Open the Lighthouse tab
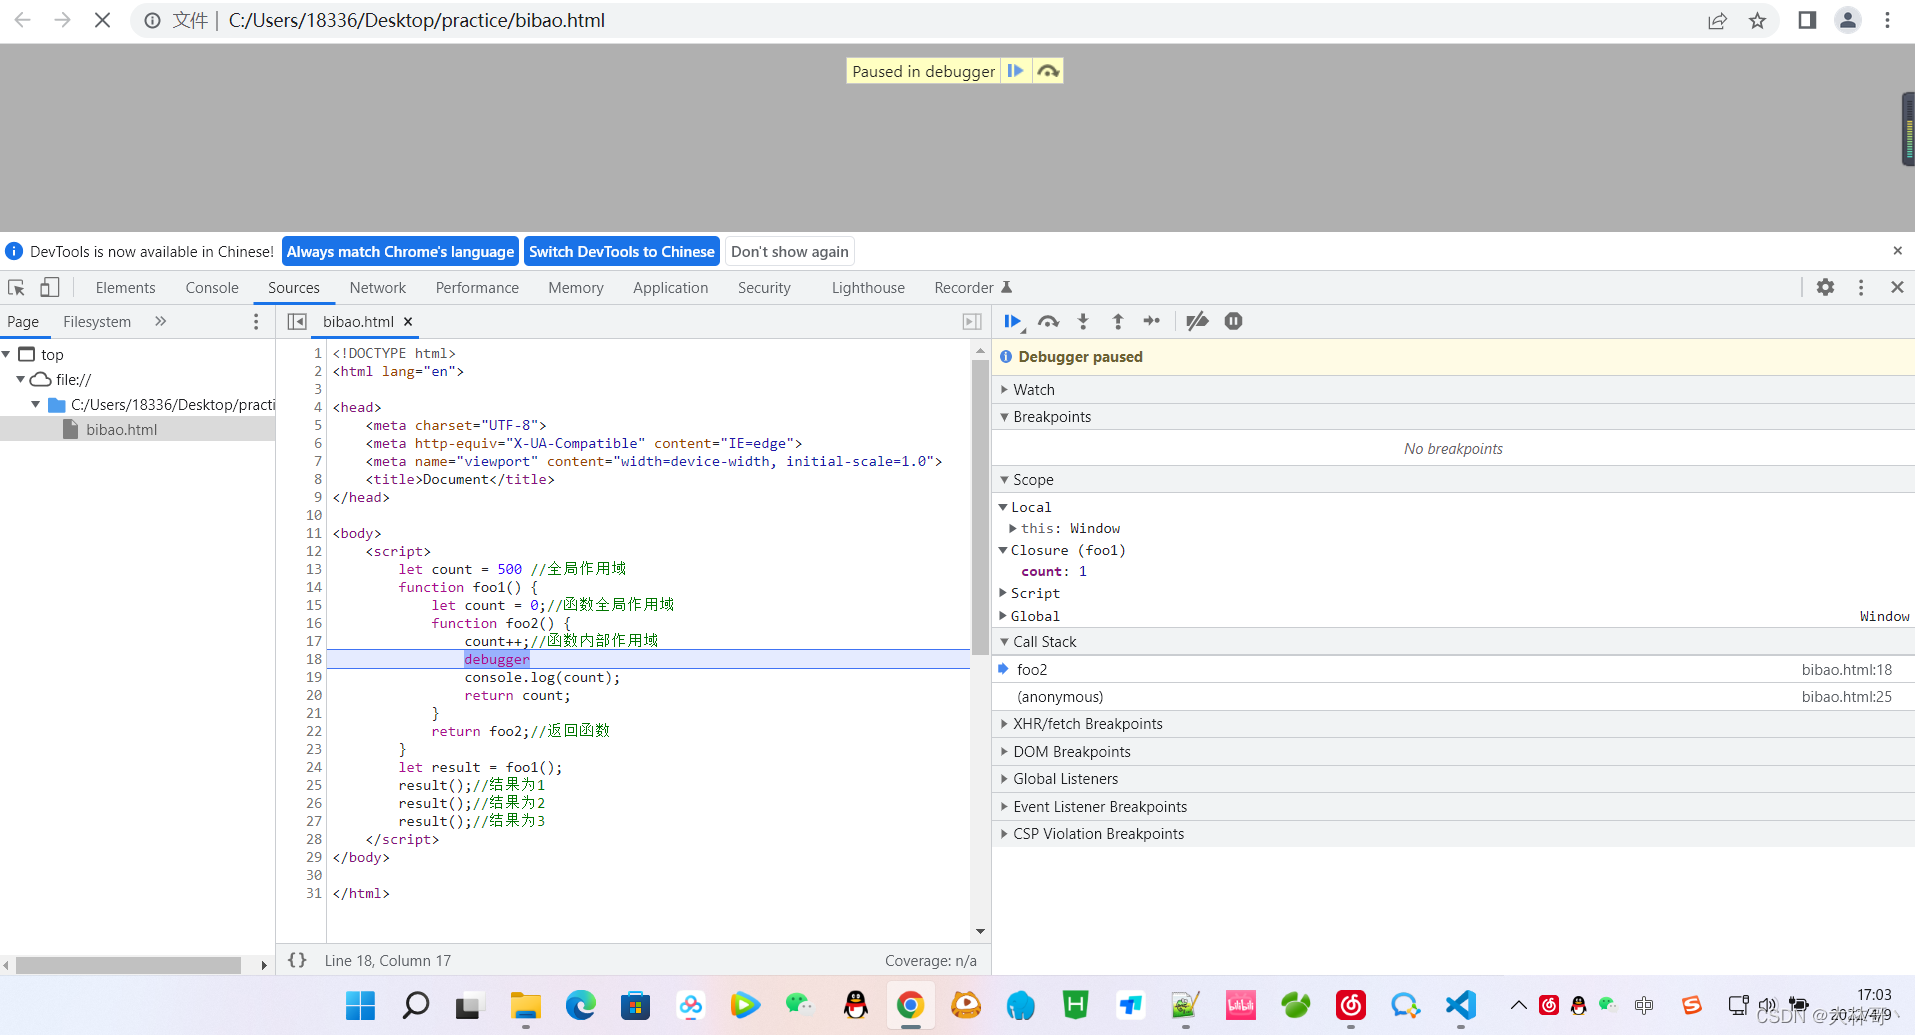This screenshot has width=1915, height=1035. click(868, 288)
